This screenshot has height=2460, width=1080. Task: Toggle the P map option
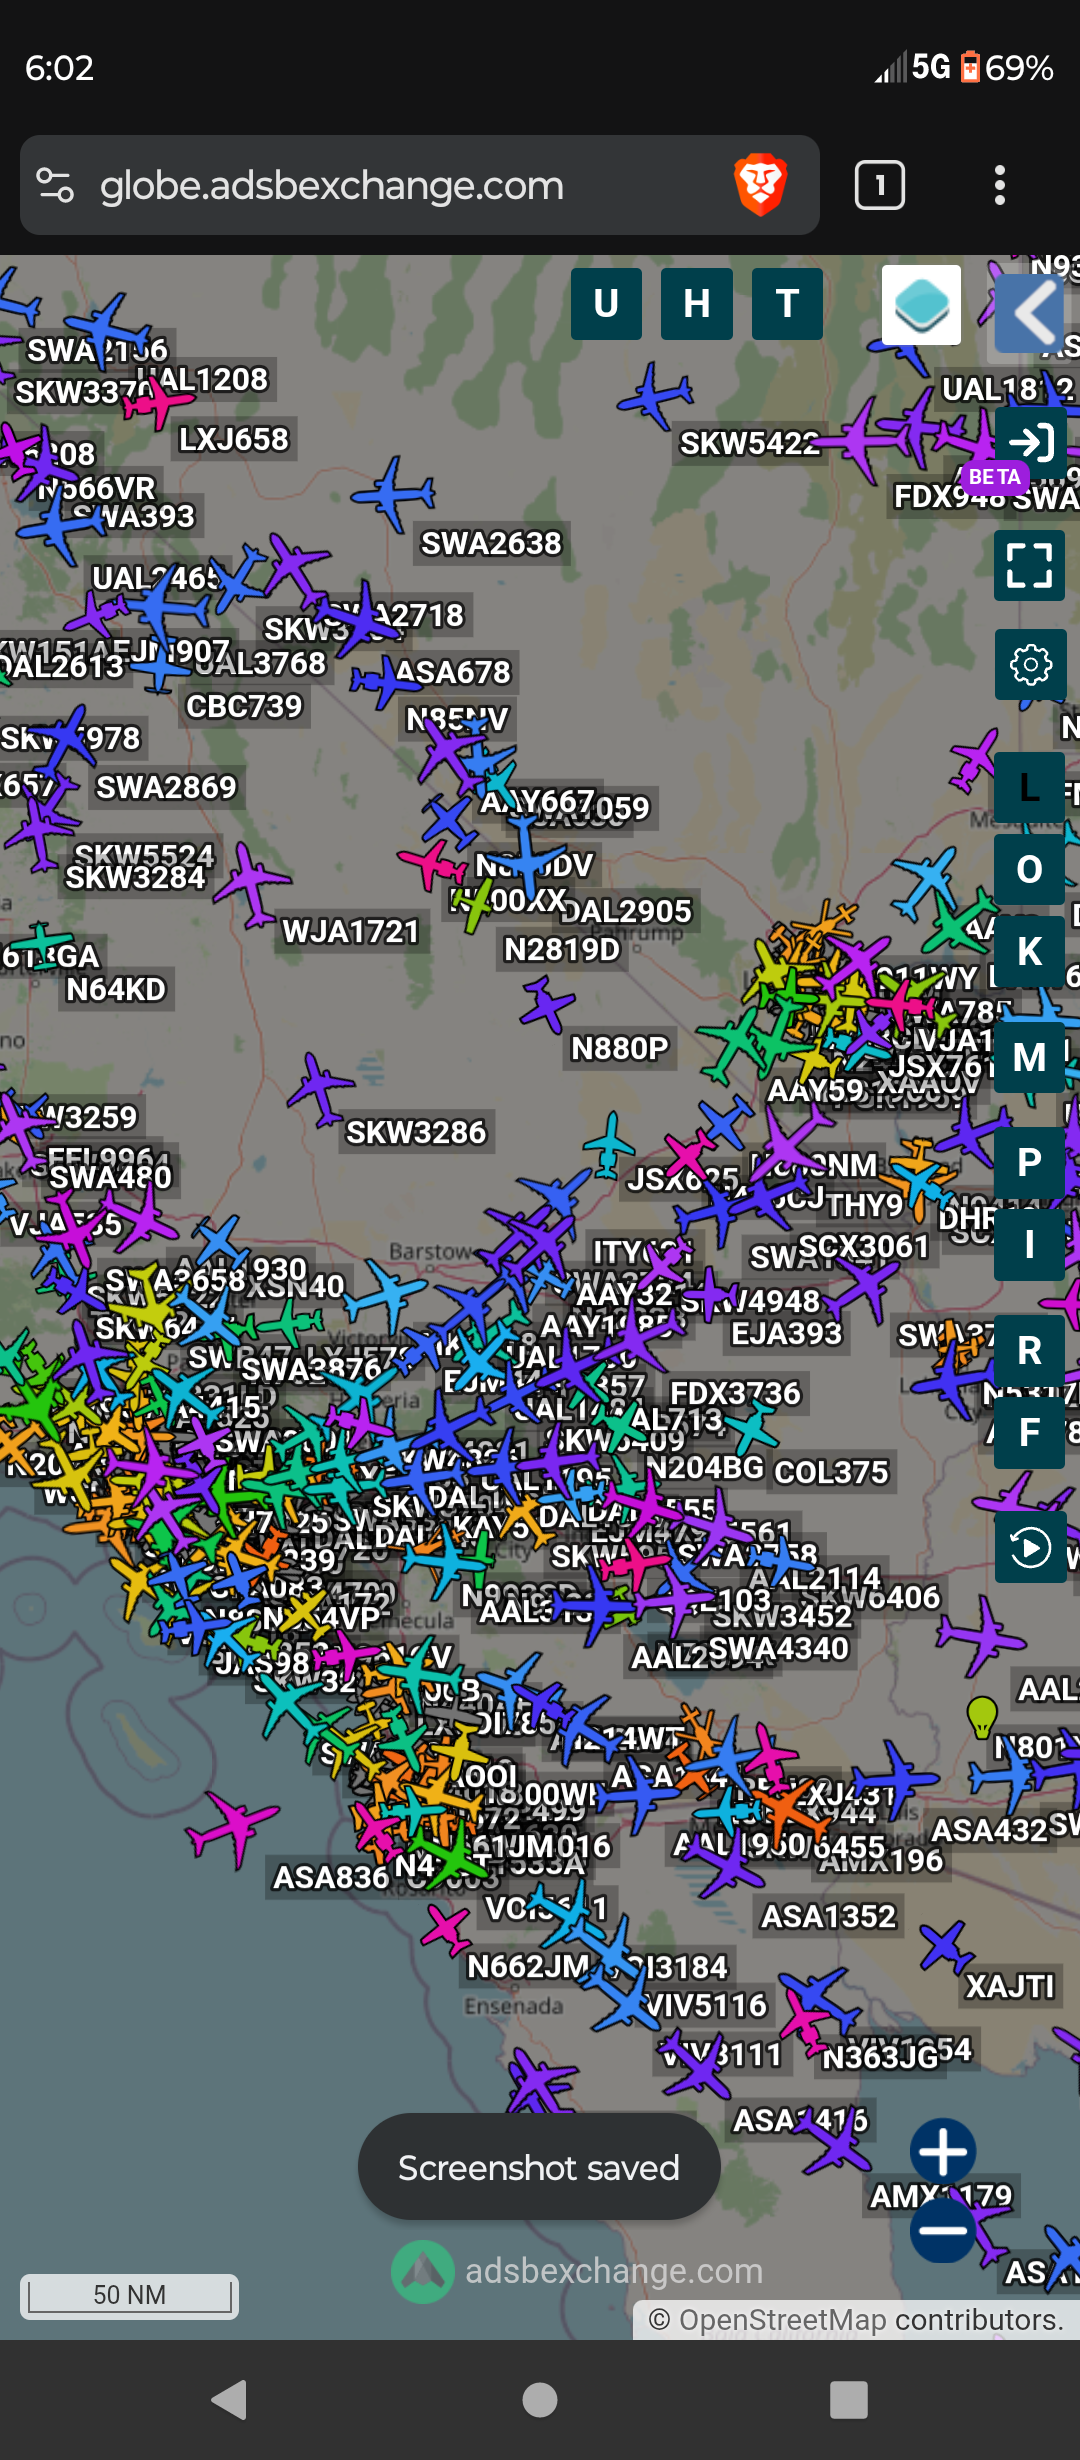[x=1030, y=1162]
